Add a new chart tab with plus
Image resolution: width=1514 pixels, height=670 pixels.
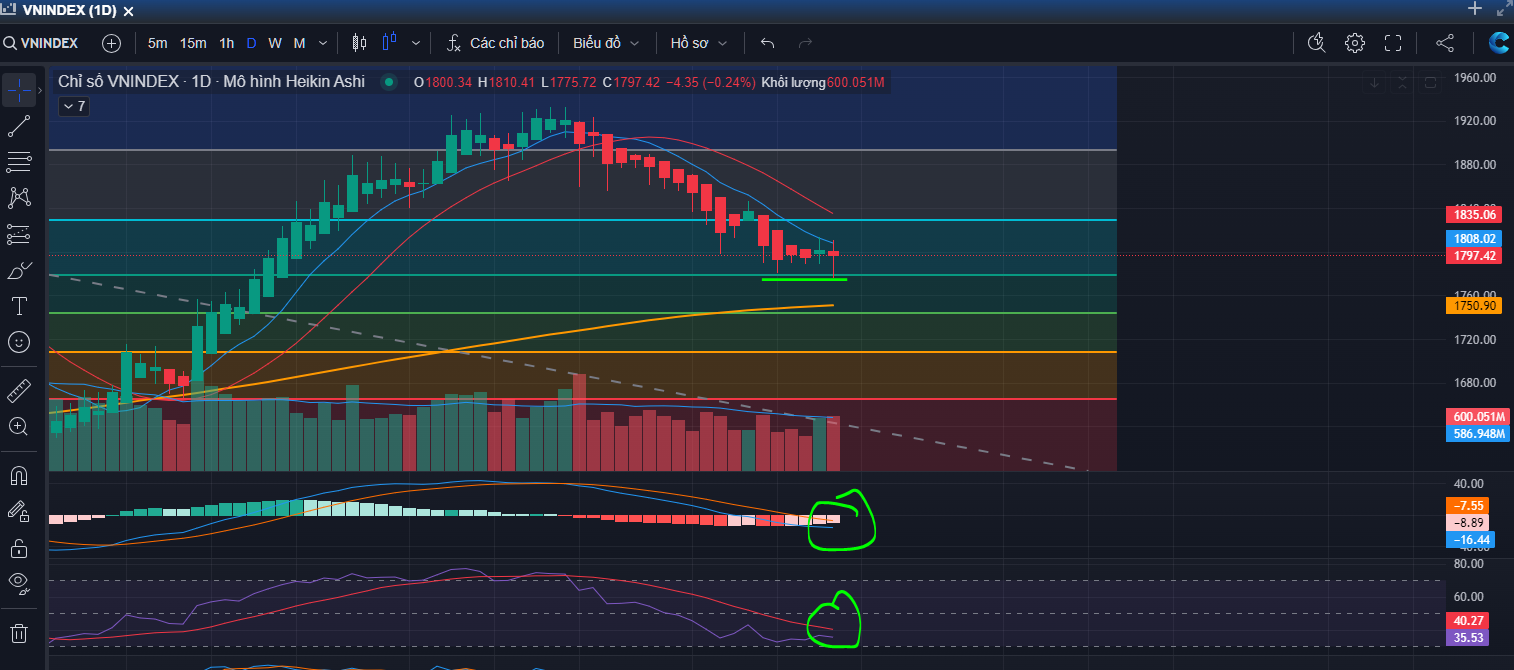[1474, 9]
